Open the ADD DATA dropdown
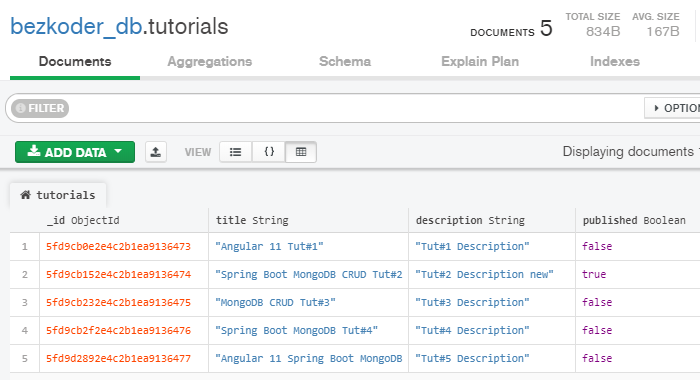This screenshot has height=380, width=700. 75,152
